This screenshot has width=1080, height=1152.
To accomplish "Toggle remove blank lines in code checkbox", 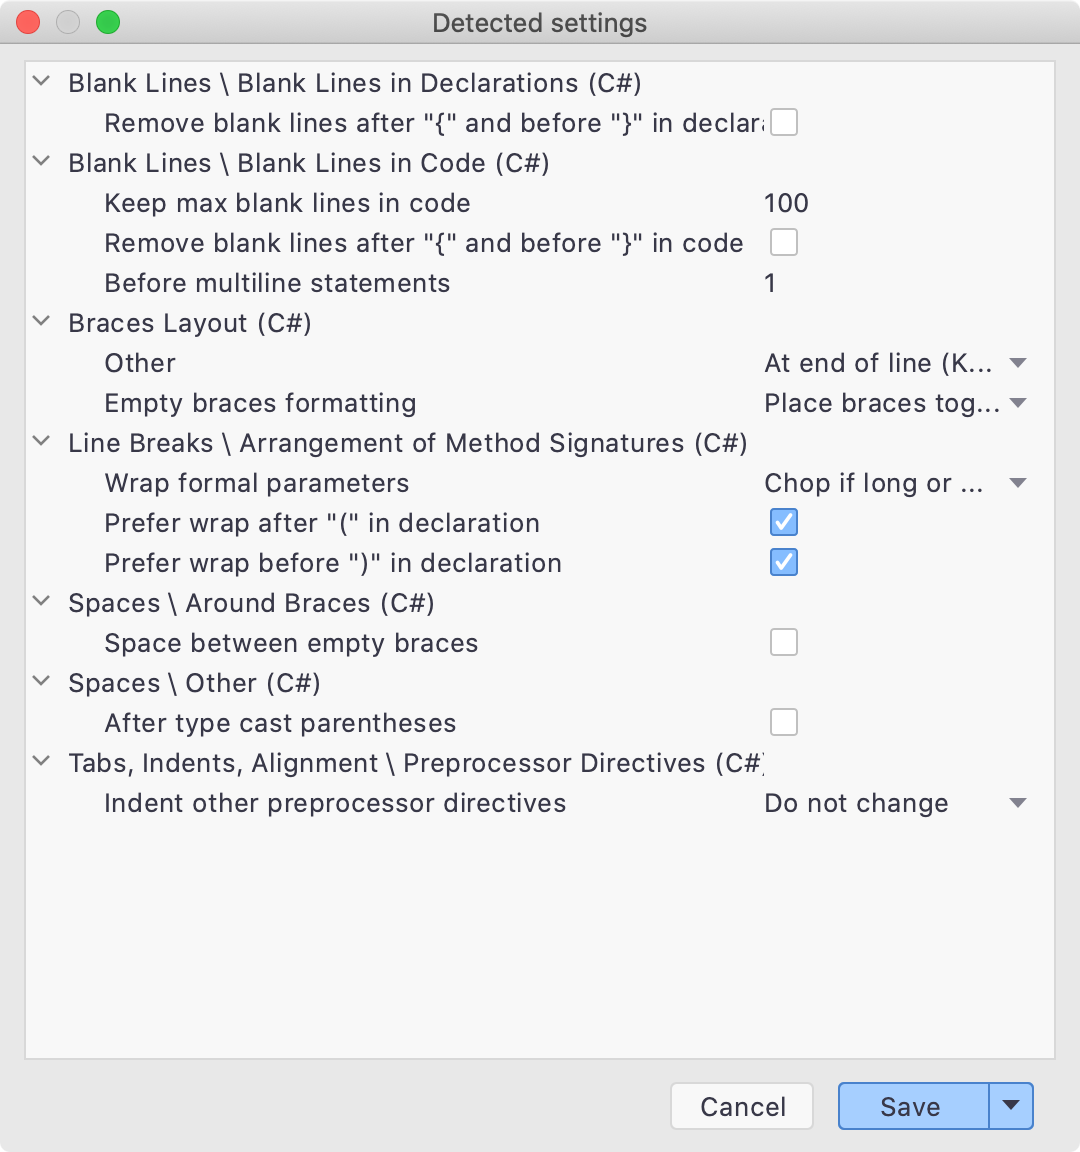I will (783, 242).
